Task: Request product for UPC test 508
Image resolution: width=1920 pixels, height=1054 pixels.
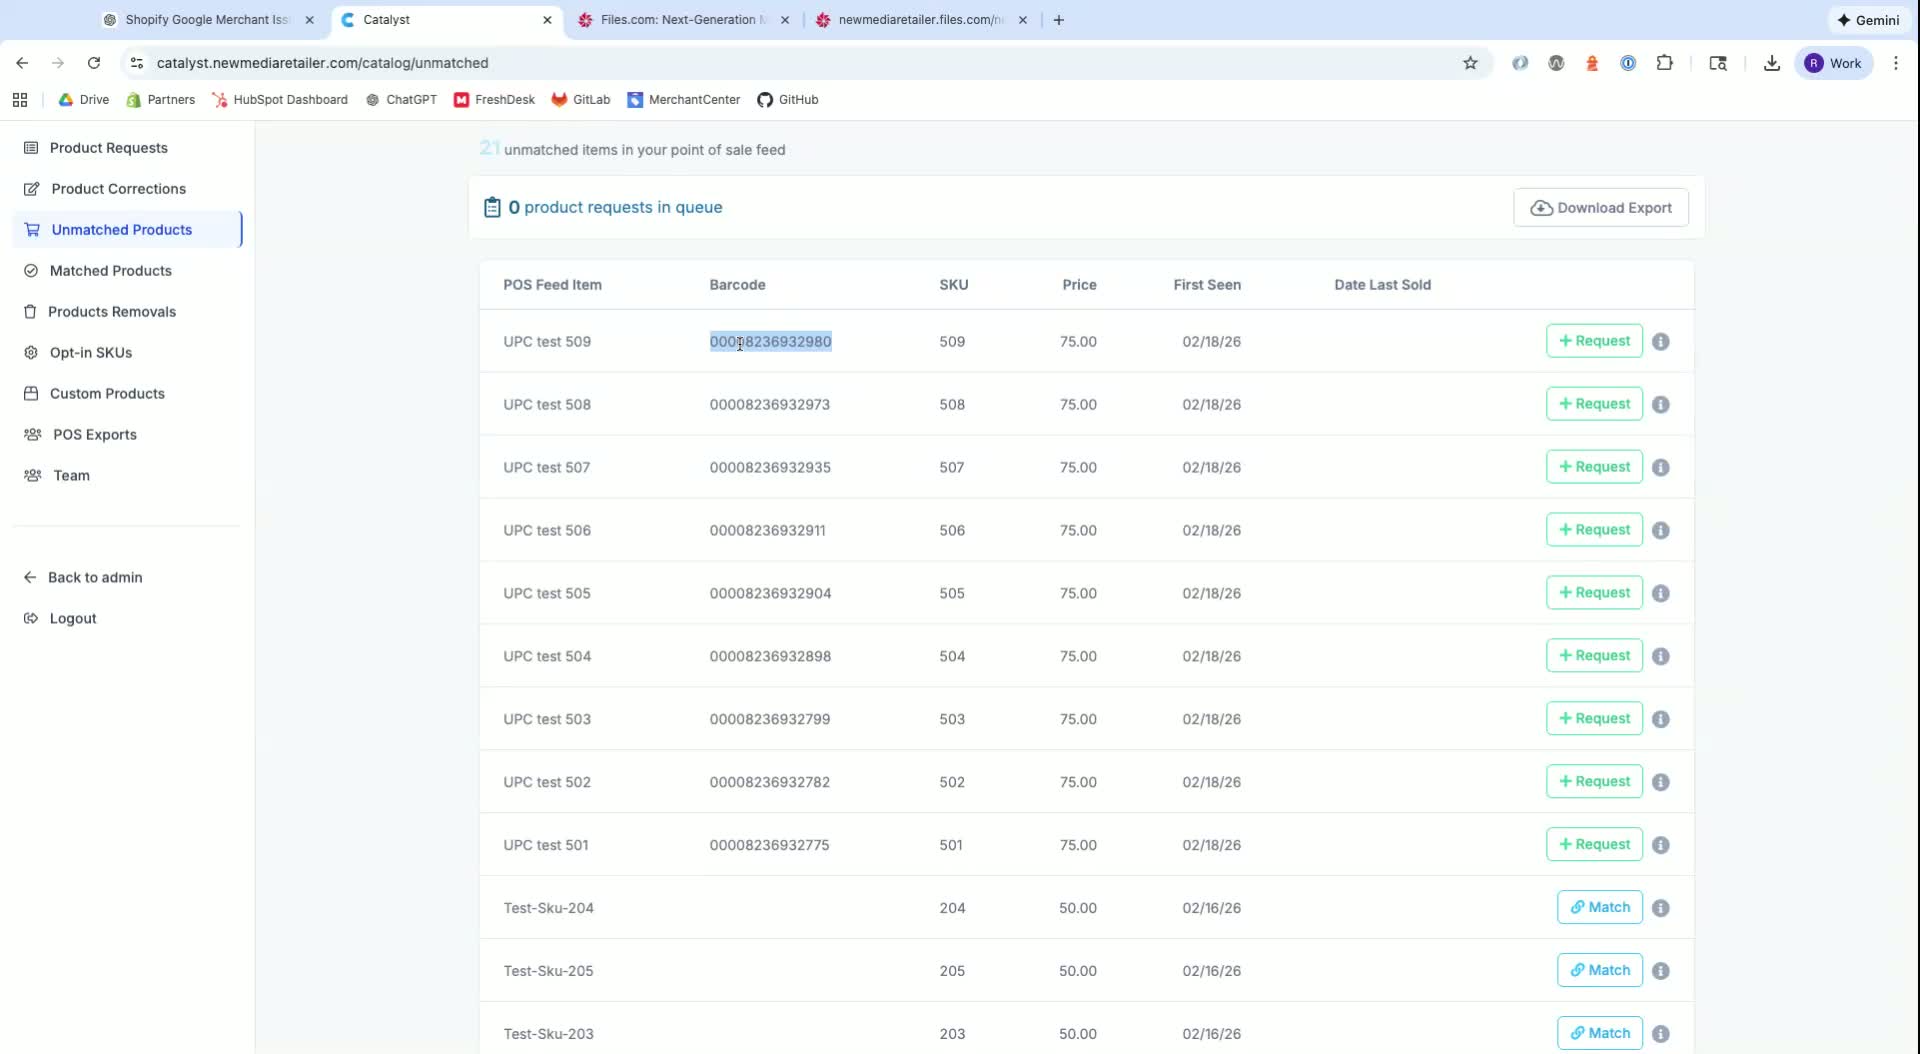Action: [1594, 404]
